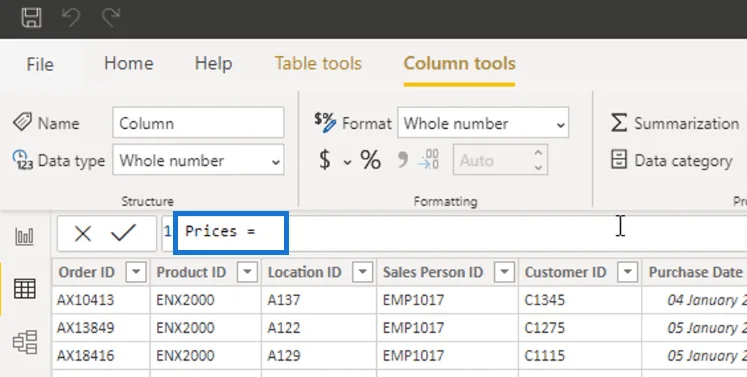
Task: Click the Redo arrow icon
Action: coord(111,18)
